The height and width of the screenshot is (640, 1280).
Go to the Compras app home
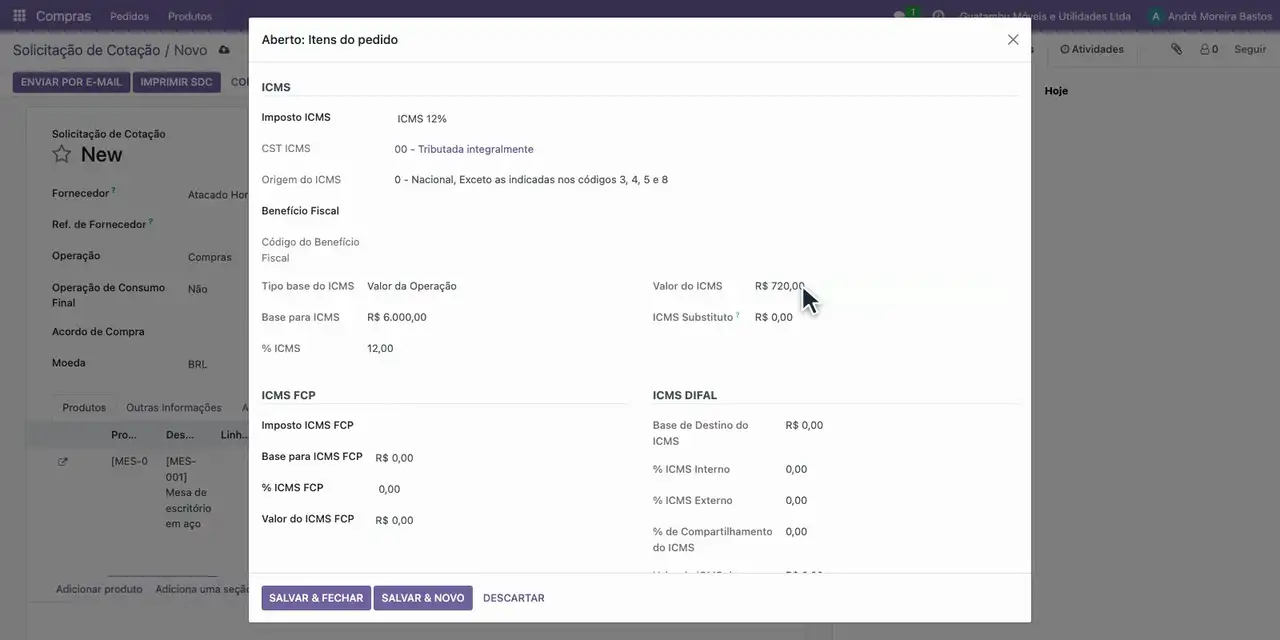pos(63,16)
